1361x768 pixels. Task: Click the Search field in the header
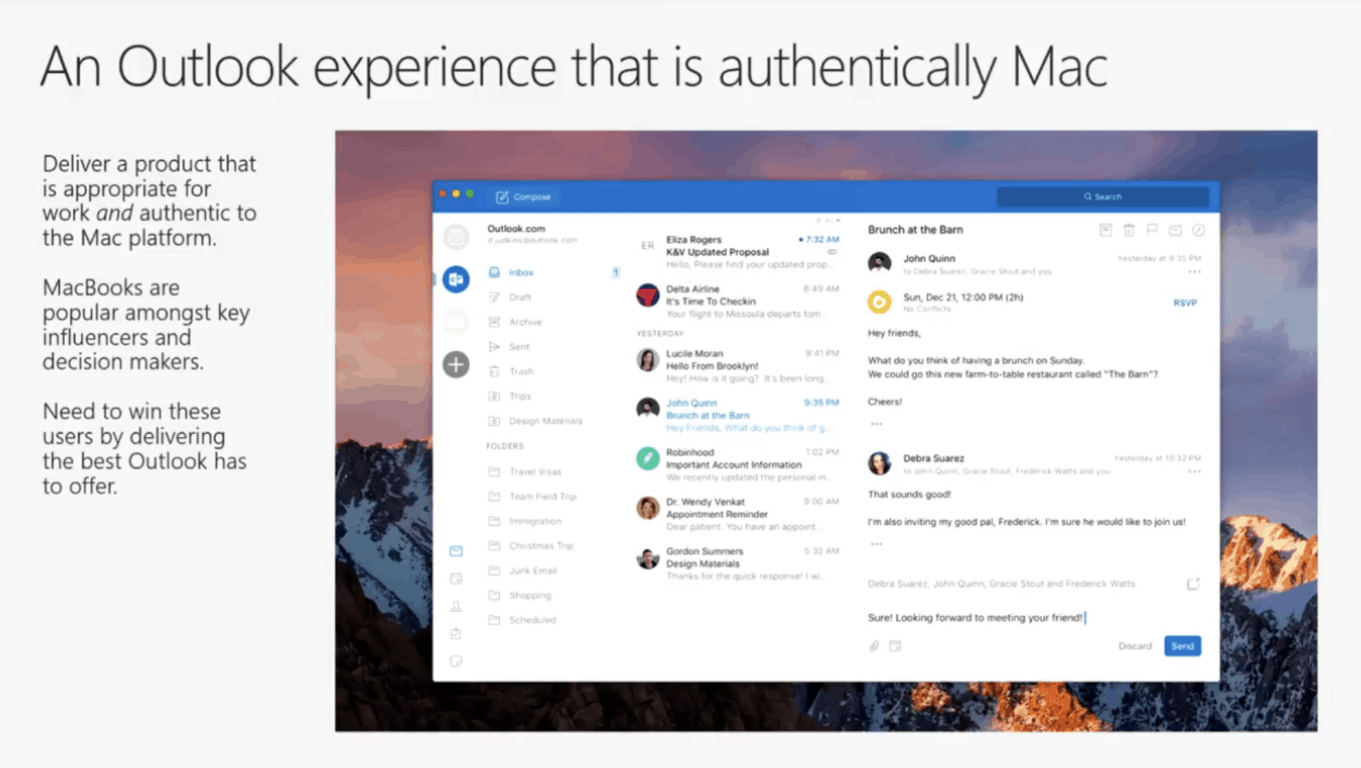coord(1102,197)
